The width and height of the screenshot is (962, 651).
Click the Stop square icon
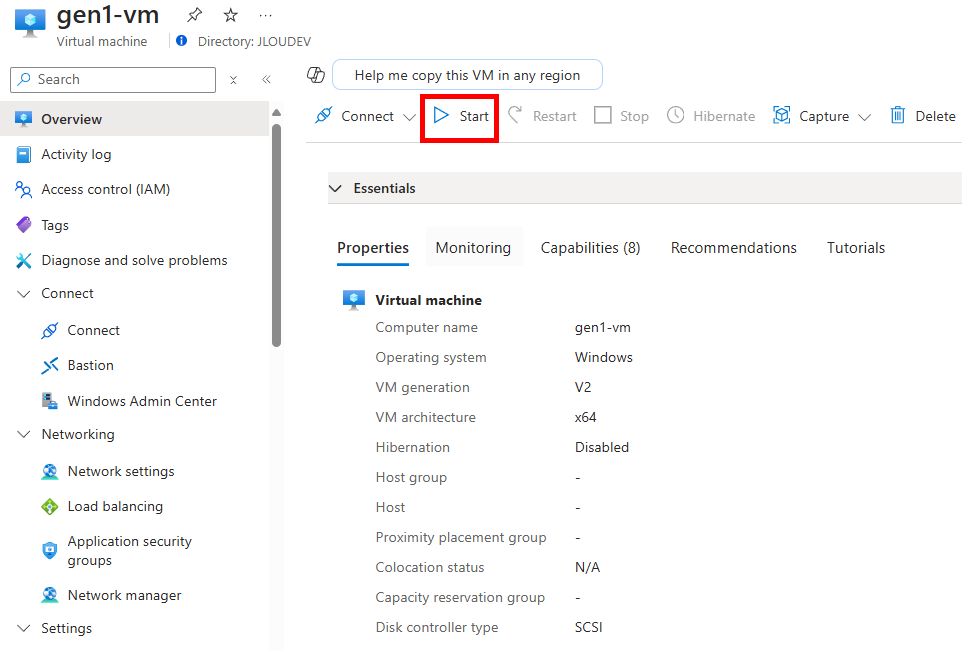click(602, 115)
